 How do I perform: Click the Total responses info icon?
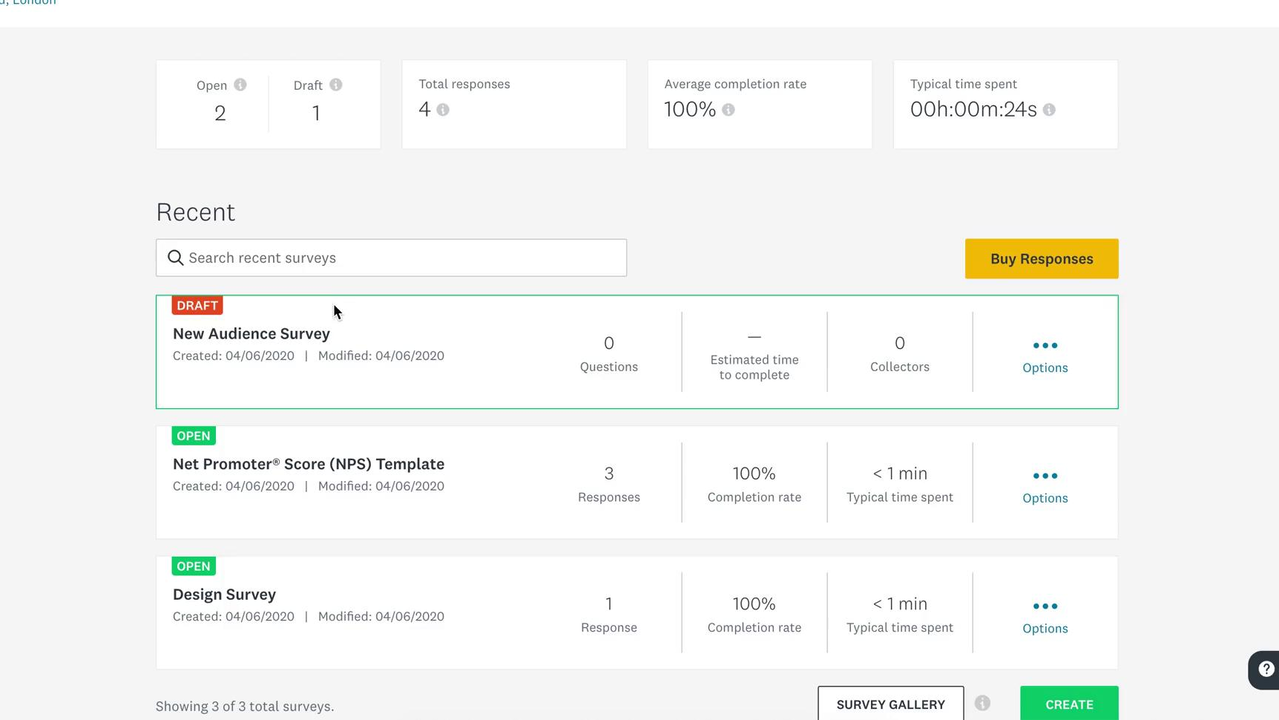coord(443,110)
